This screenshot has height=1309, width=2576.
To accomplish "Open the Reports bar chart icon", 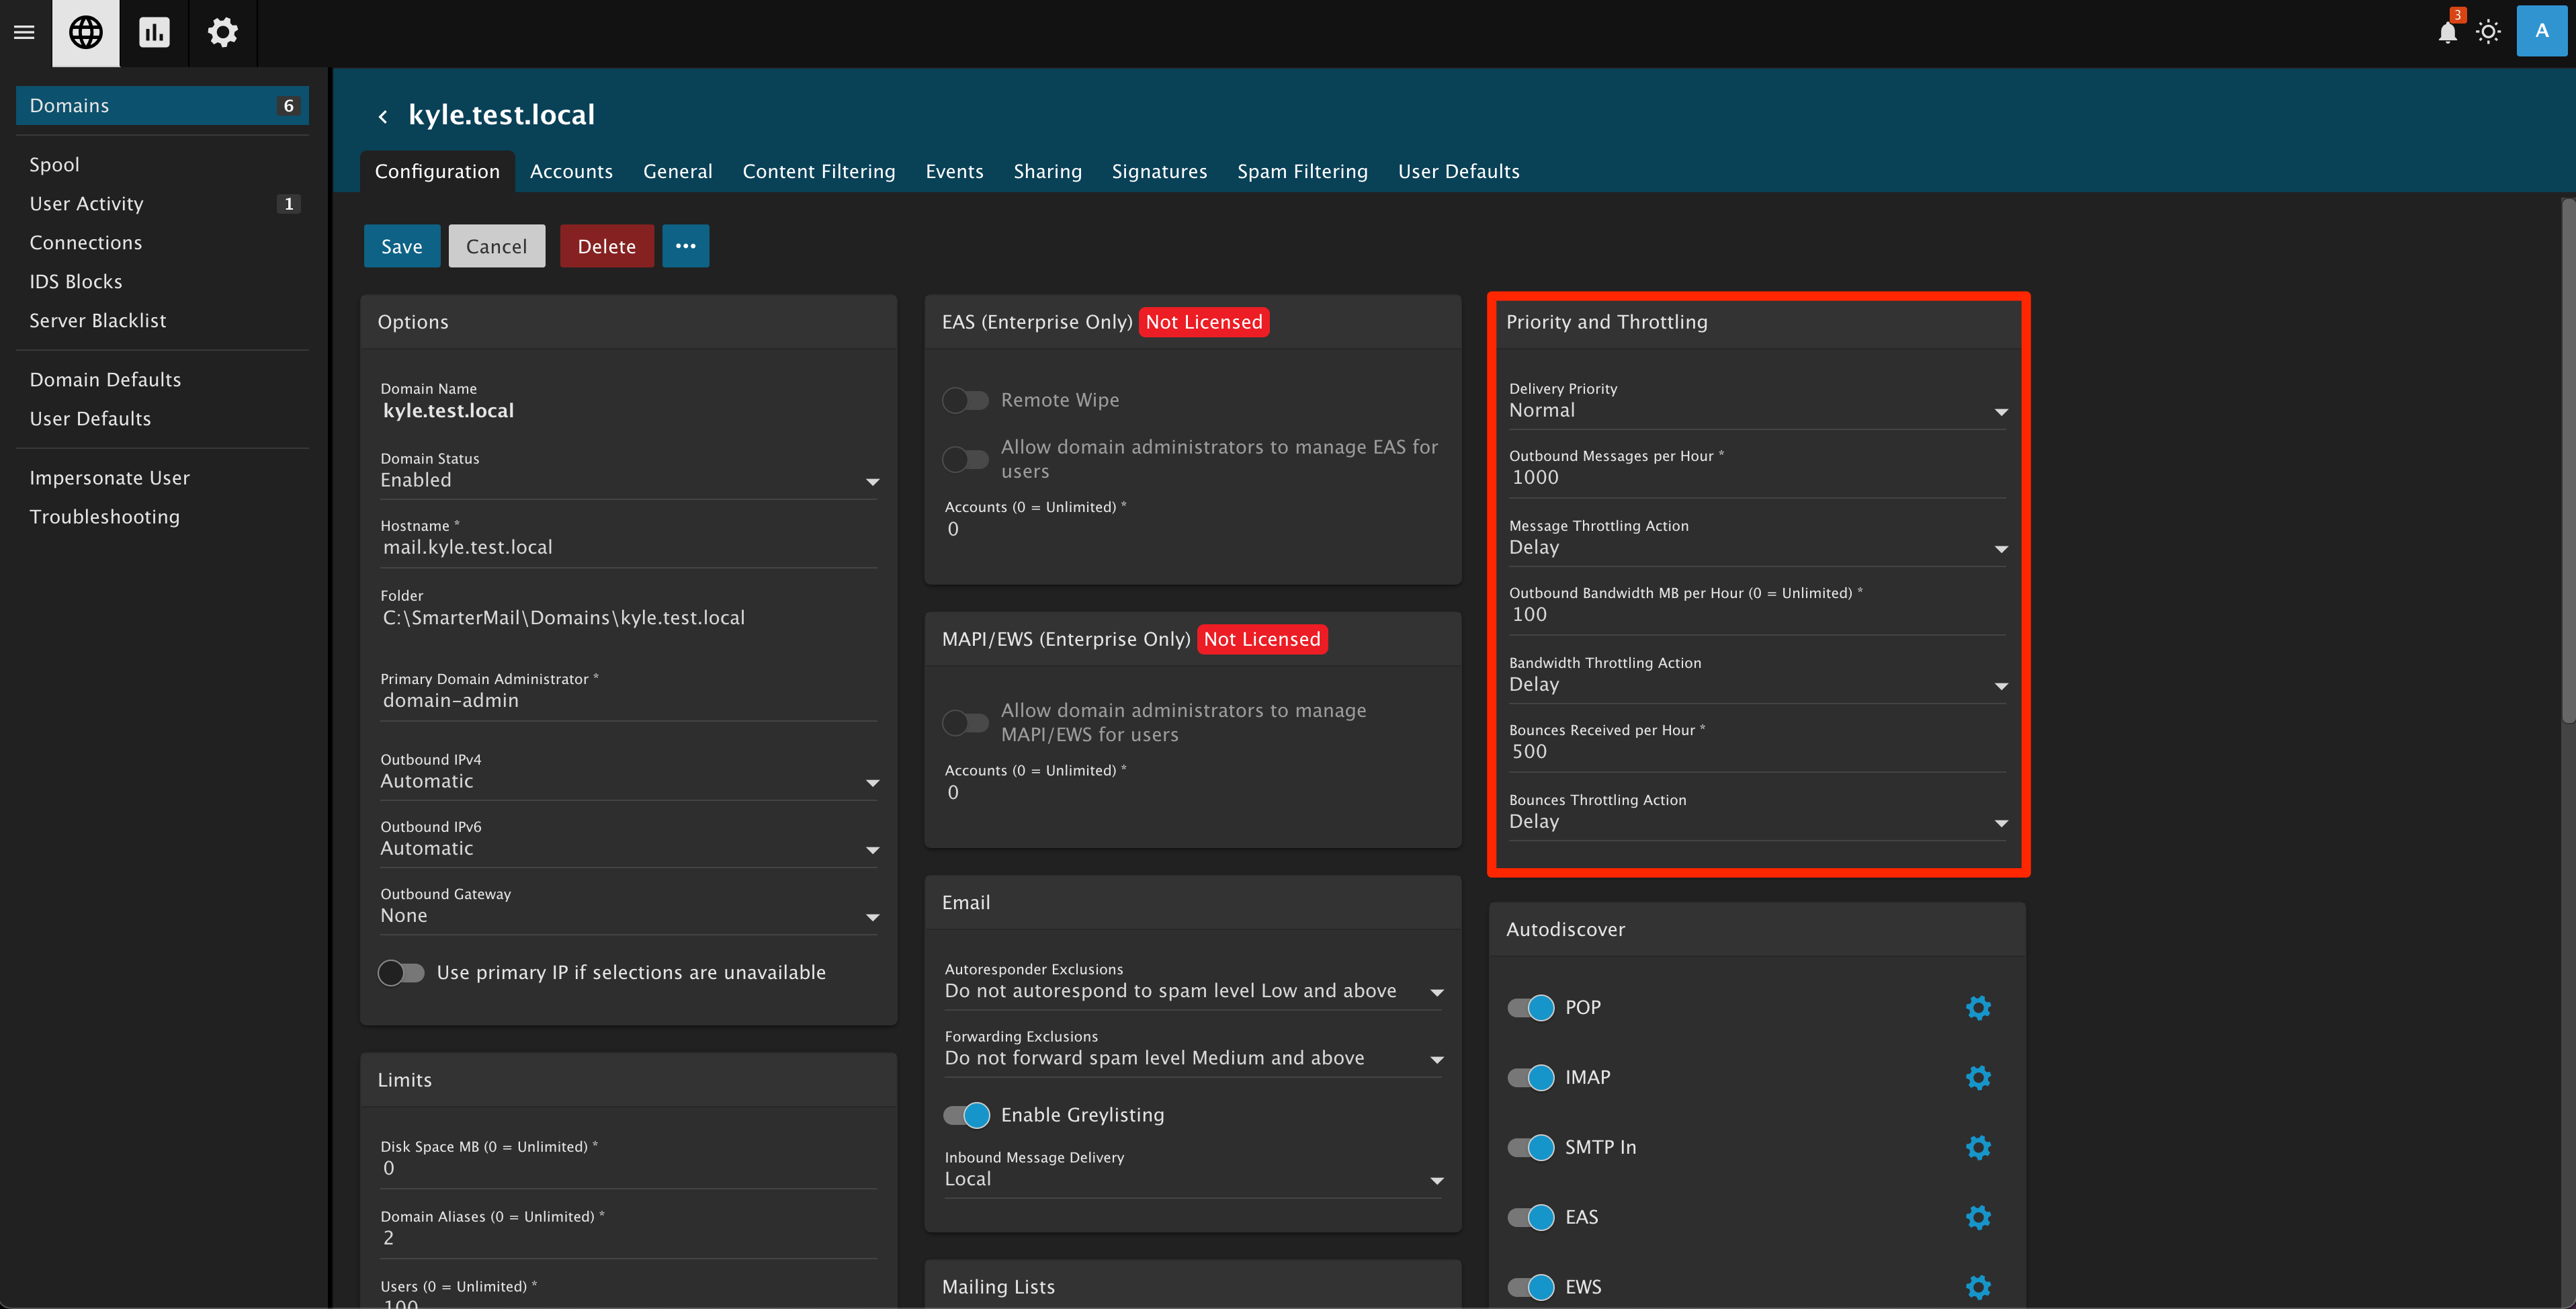I will (154, 33).
